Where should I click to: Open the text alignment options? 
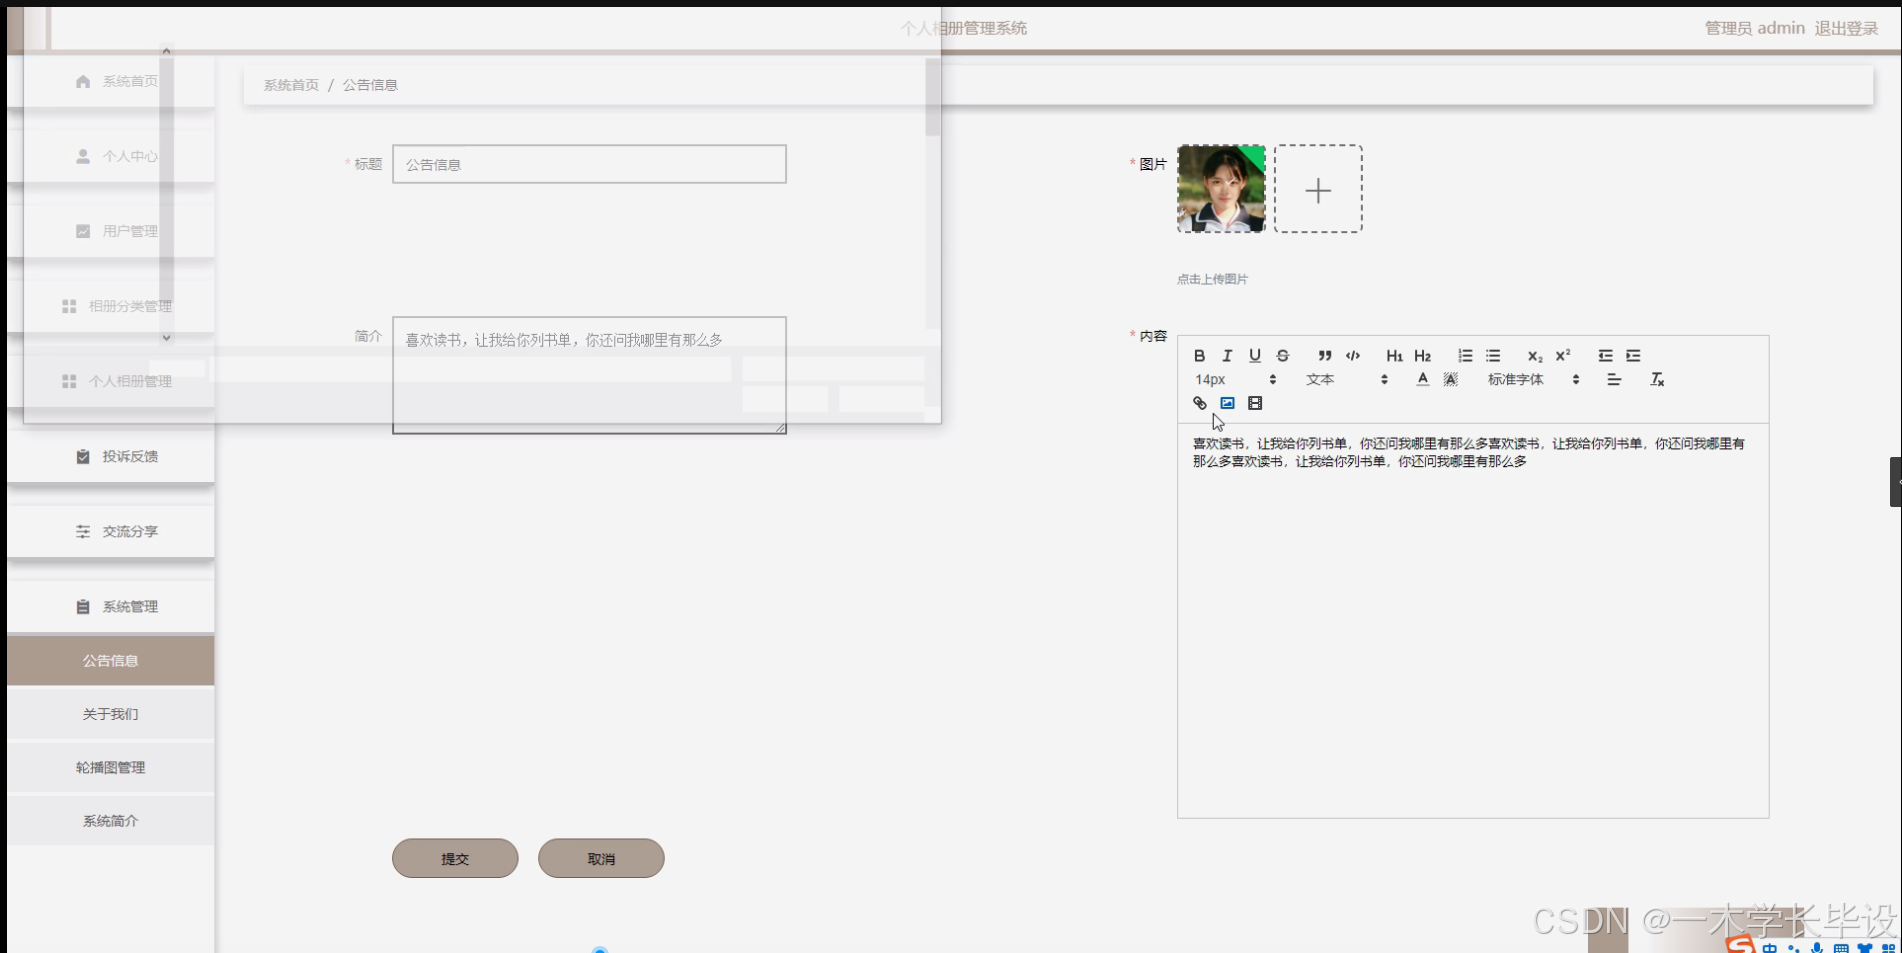(1614, 380)
